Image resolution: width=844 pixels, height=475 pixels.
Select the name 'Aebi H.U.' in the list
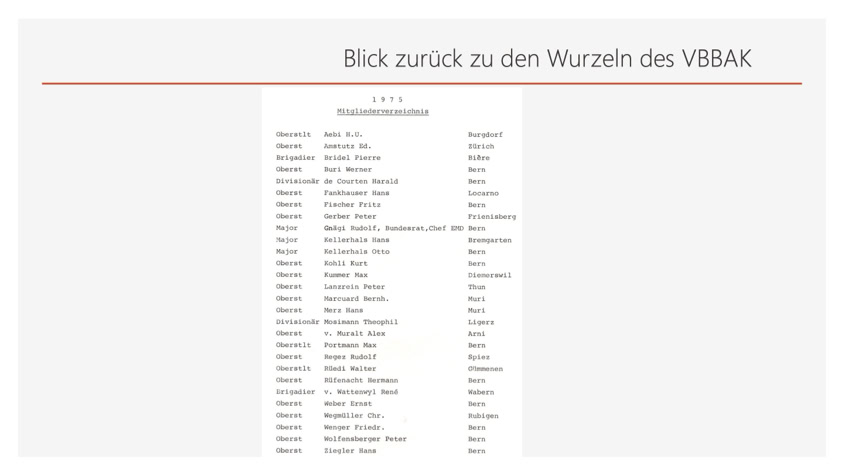[x=343, y=134]
